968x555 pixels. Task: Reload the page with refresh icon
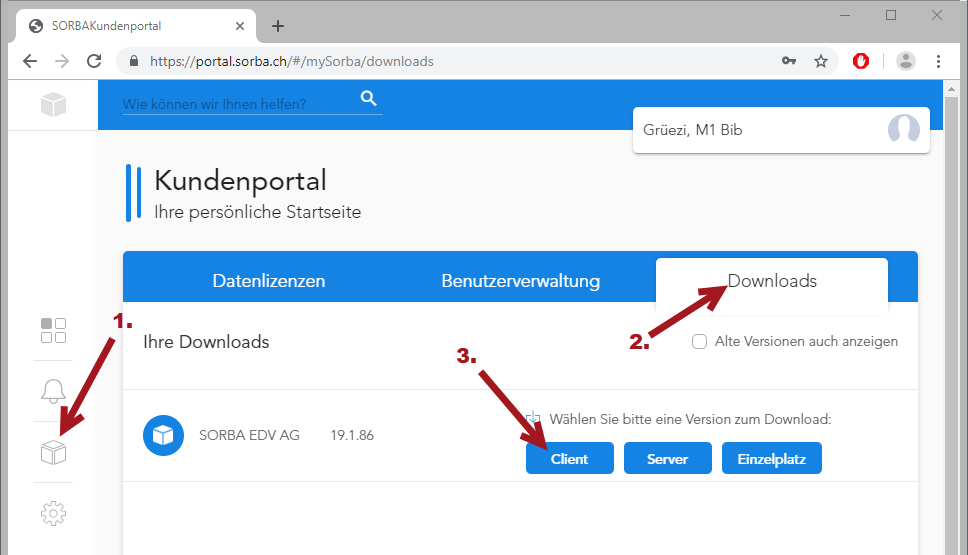click(94, 61)
